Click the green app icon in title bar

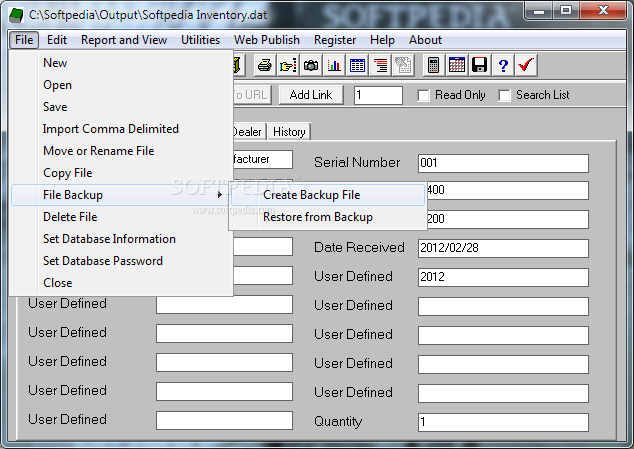point(17,15)
